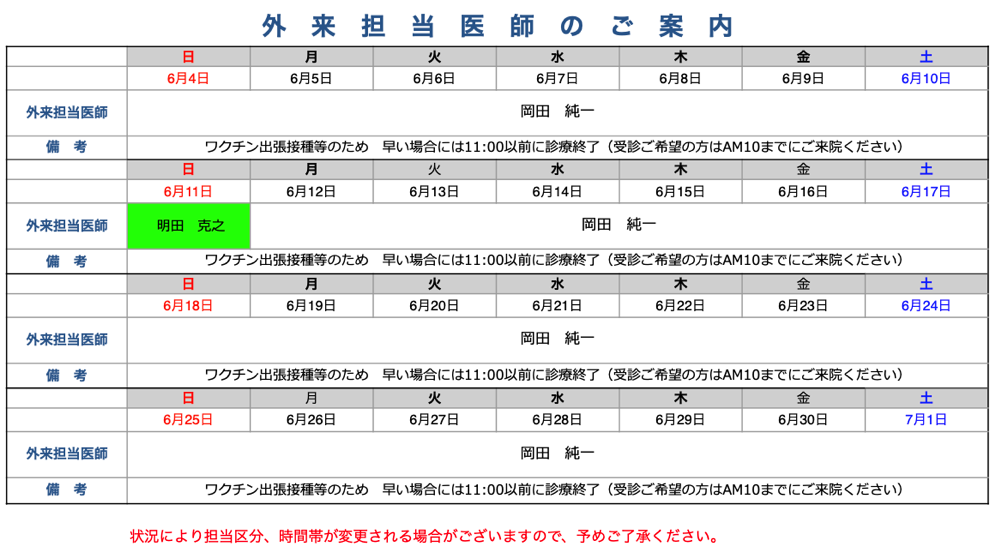Viewport: 996px width, 553px height.
Task: Click the 6月13日 date cell
Action: (x=434, y=192)
